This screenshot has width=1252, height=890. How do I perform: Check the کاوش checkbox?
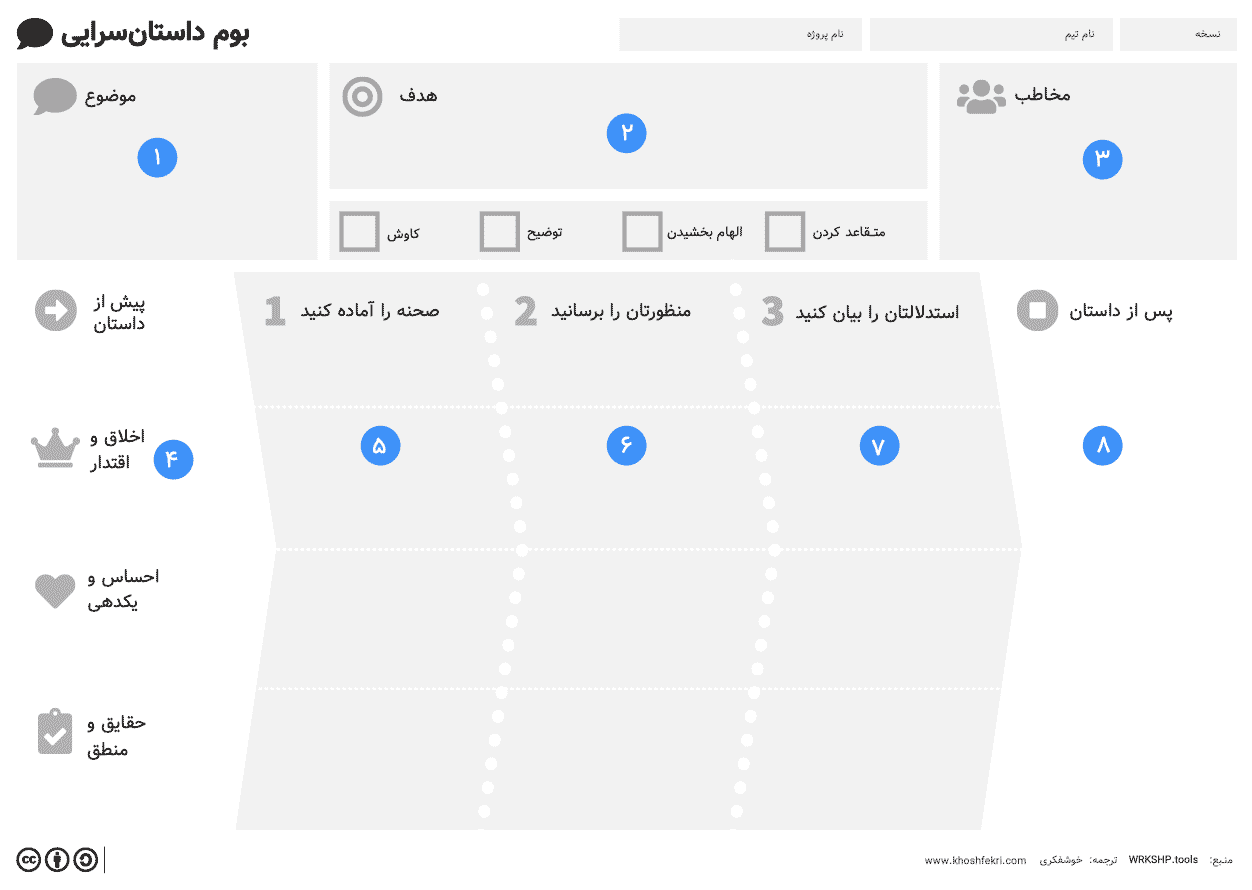[x=360, y=232]
